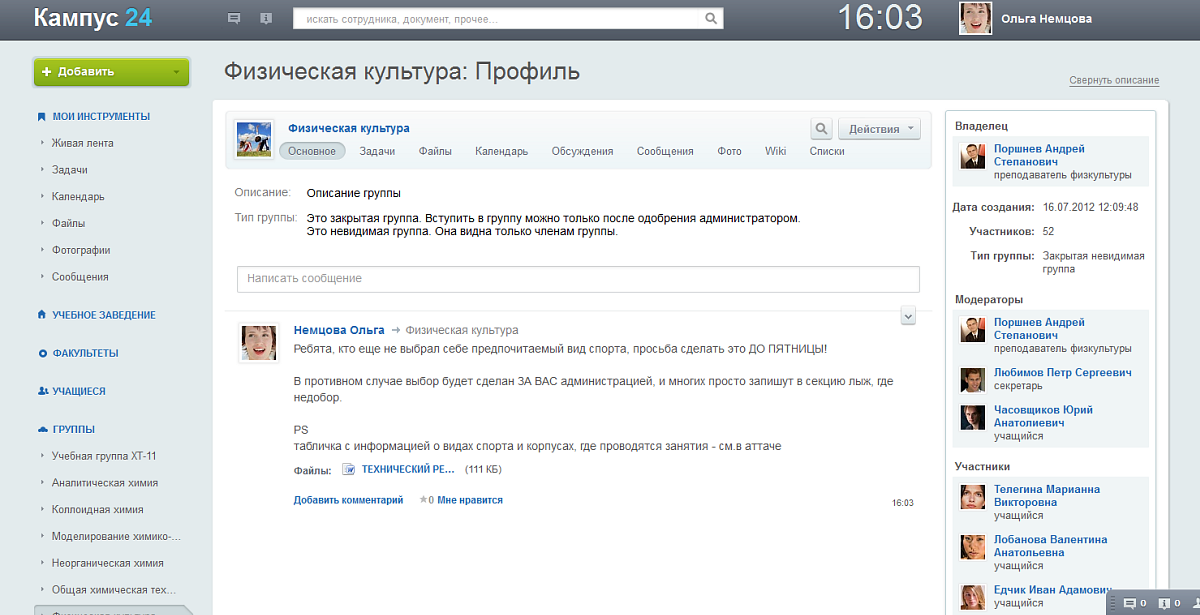Click Физическая культура group avatar image

click(x=248, y=139)
